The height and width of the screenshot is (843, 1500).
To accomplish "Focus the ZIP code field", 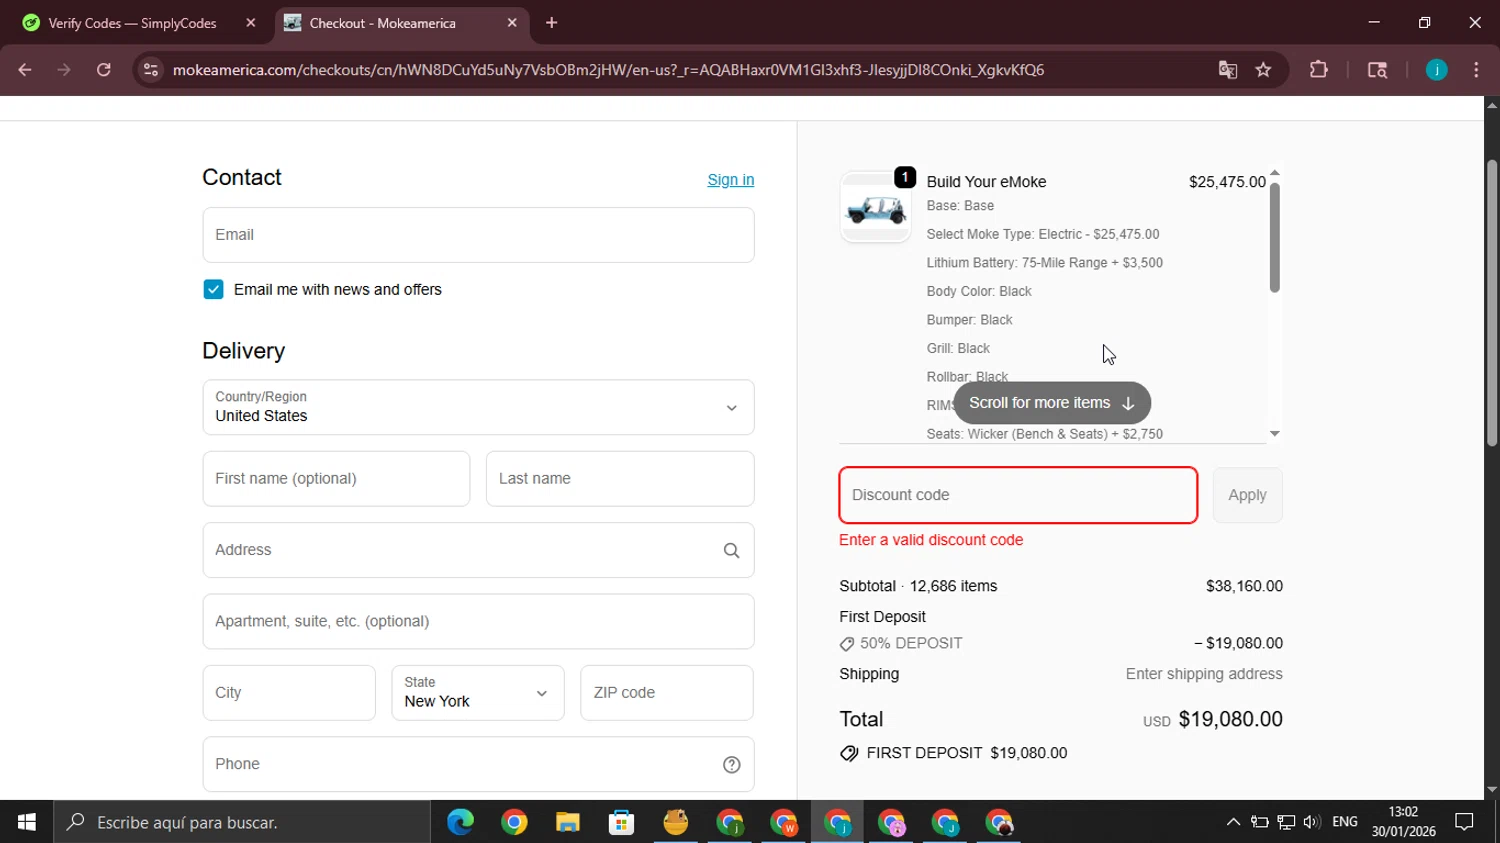I will [x=667, y=692].
